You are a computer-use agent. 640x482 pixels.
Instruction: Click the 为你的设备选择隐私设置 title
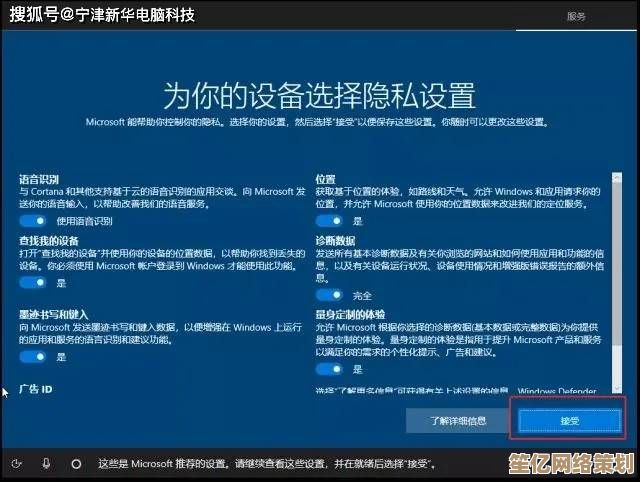pyautogui.click(x=320, y=96)
